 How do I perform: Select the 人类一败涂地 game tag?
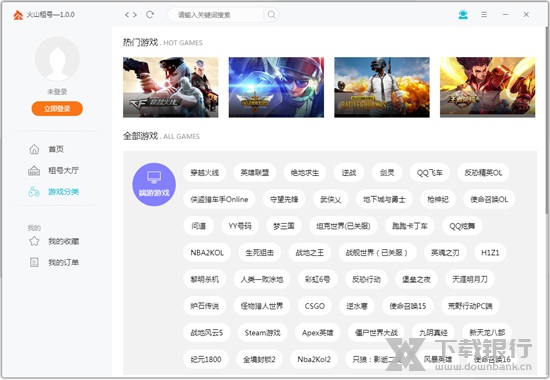[262, 279]
